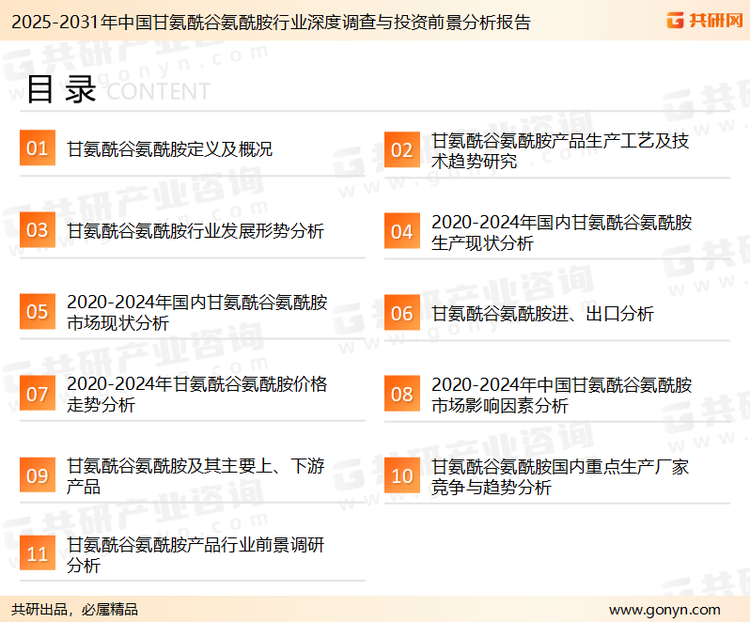
Task: Click the orange 08 number badge
Action: [402, 394]
